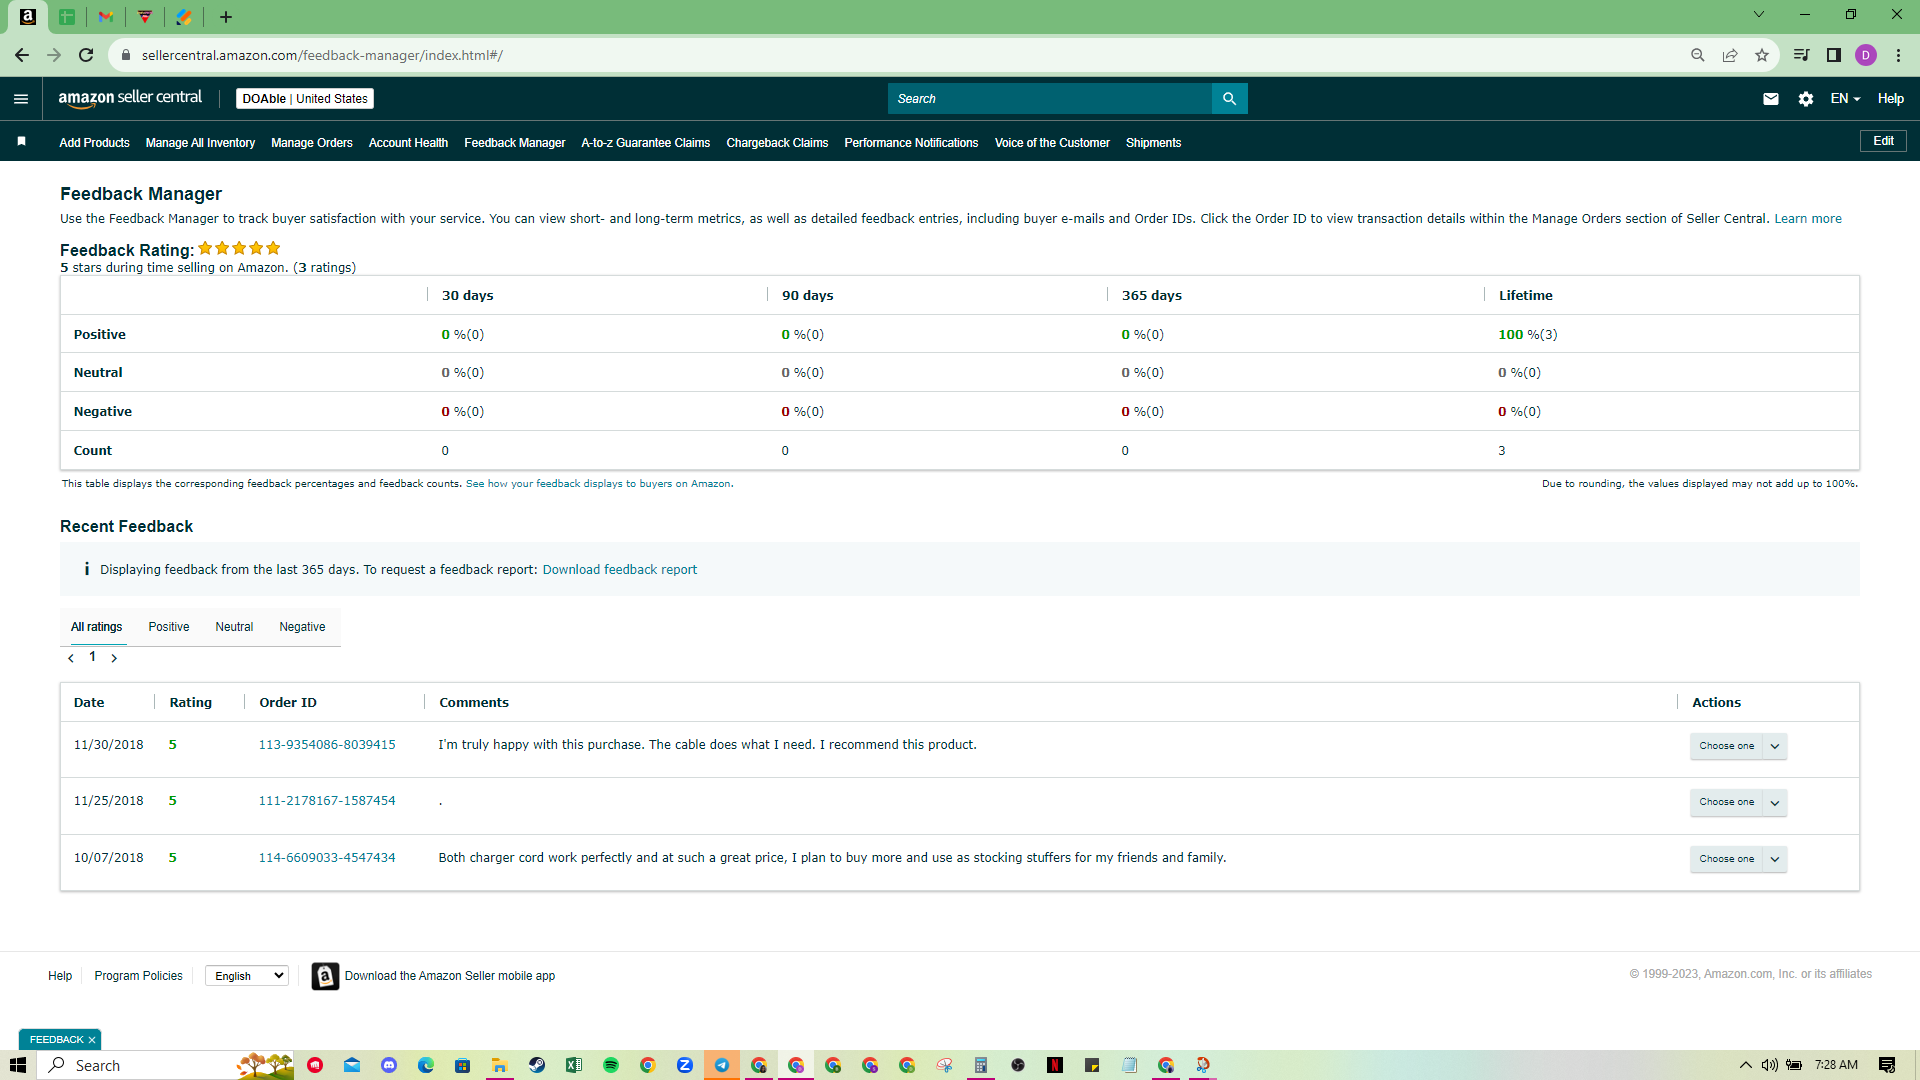
Task: Go back with browser back arrow
Action: (x=21, y=55)
